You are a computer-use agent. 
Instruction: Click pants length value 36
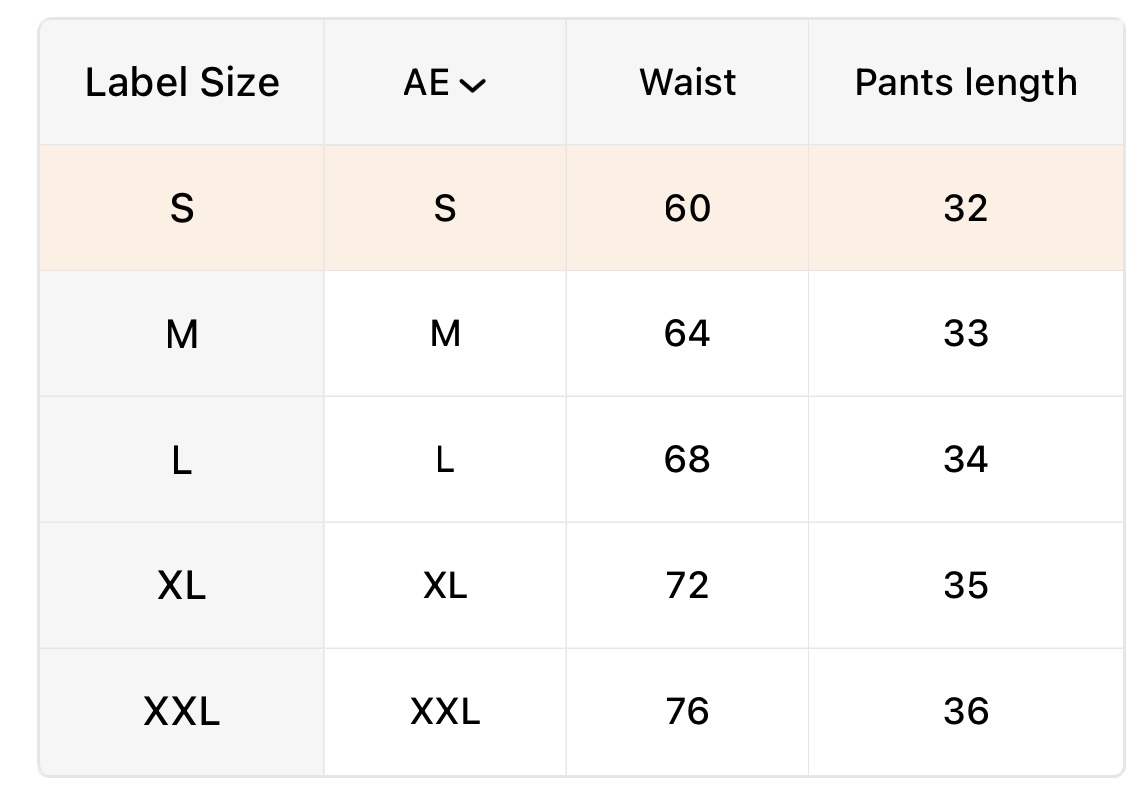tap(966, 712)
